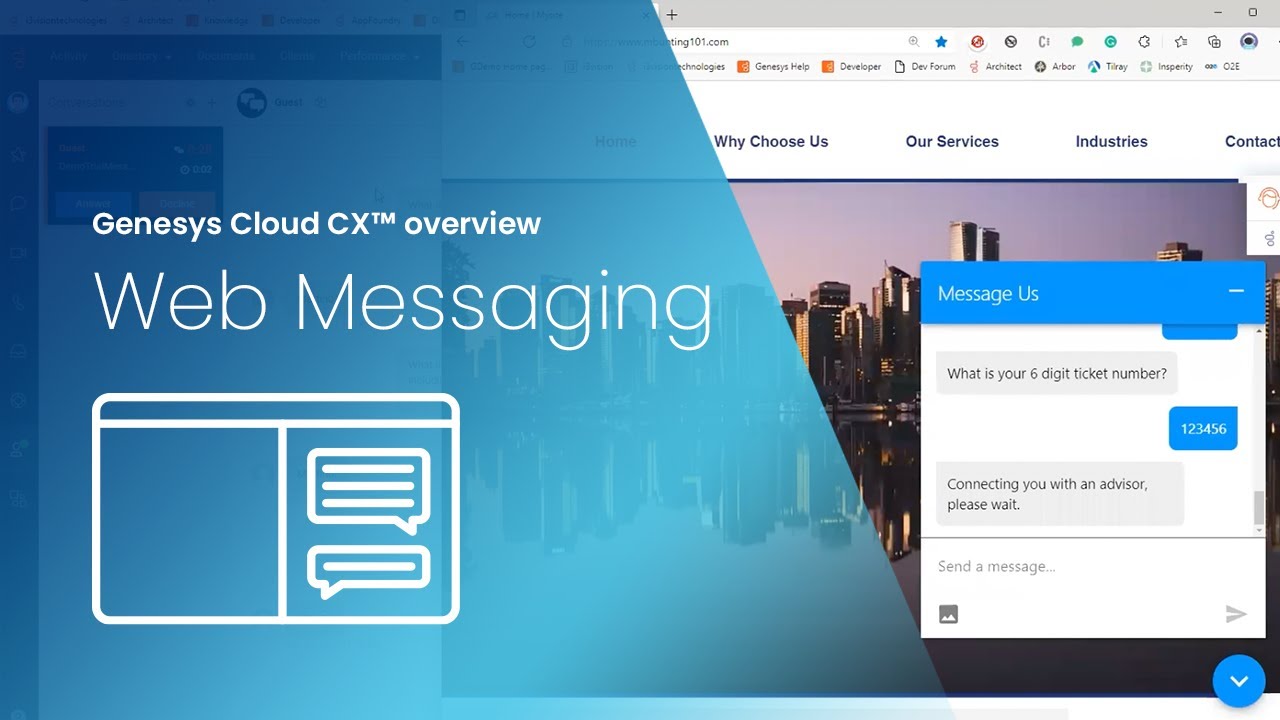Viewport: 1280px width, 720px height.
Task: Click the '123456' ticket number message
Action: pyautogui.click(x=1203, y=428)
